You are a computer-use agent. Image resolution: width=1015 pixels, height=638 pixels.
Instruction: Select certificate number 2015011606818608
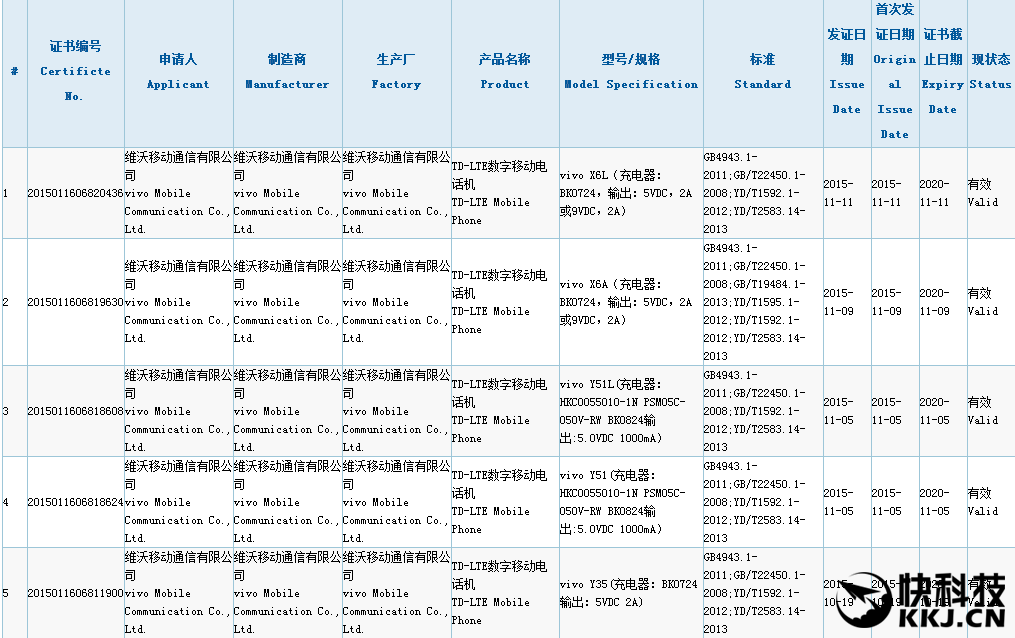[75, 411]
